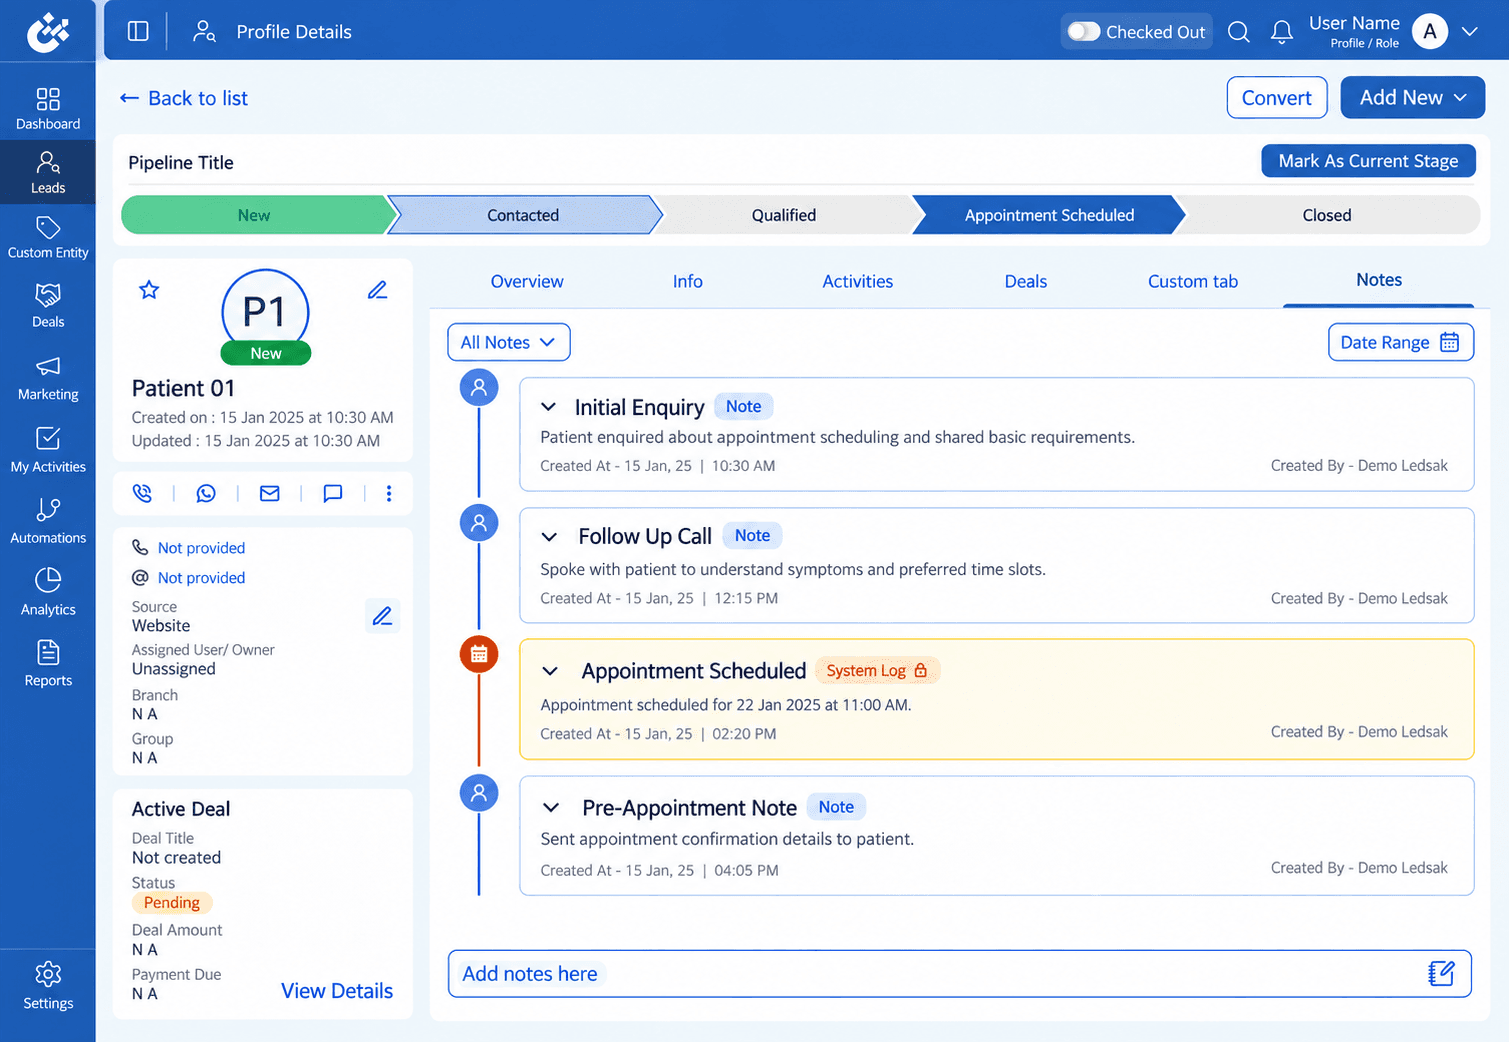Open View Details for Active Deal

click(337, 991)
